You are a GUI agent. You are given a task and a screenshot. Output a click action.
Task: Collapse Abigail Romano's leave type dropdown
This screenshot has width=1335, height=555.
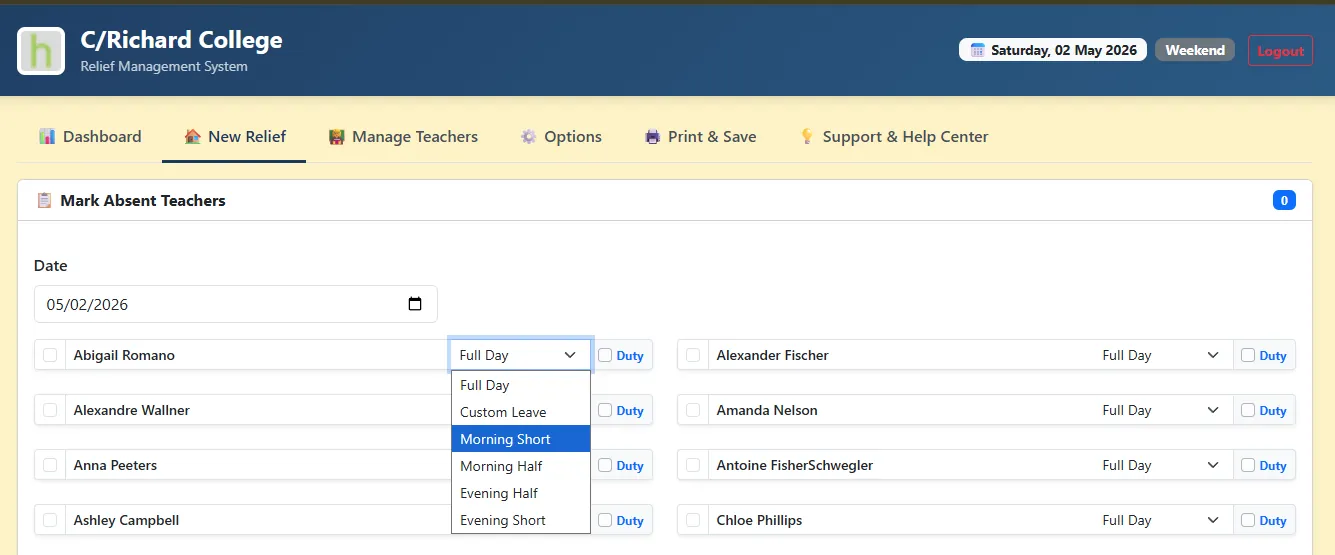pyautogui.click(x=520, y=355)
